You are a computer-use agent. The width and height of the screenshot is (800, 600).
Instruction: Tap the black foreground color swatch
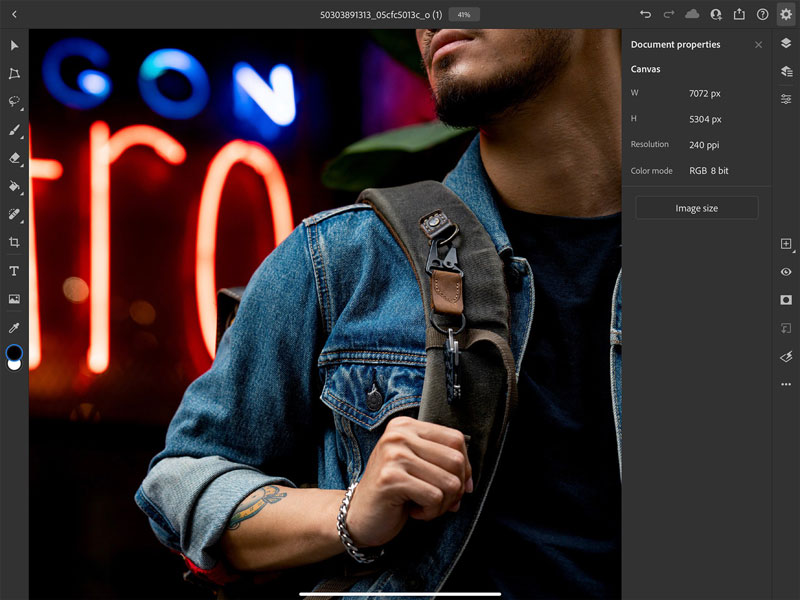point(14,352)
